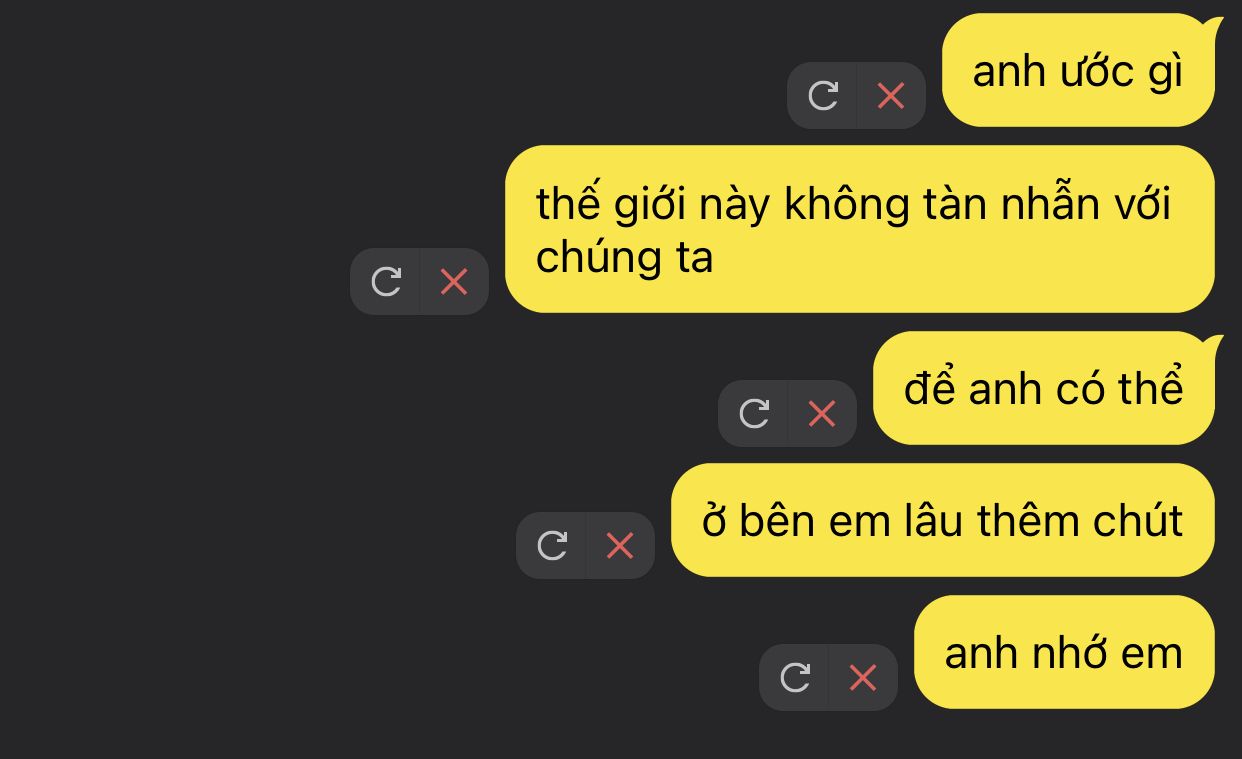Remove the "thế giới này không tàn nhẫn" message
The image size is (1242, 759).
[454, 282]
